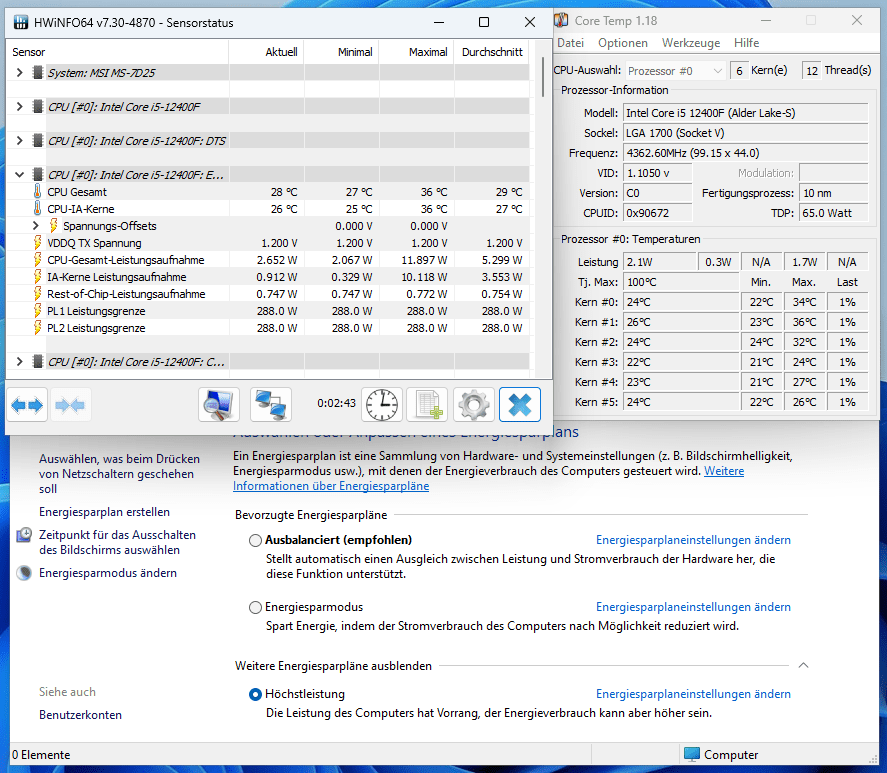Open the Datei menu in Core Temp
This screenshot has height=773, width=887.
pyautogui.click(x=570, y=43)
